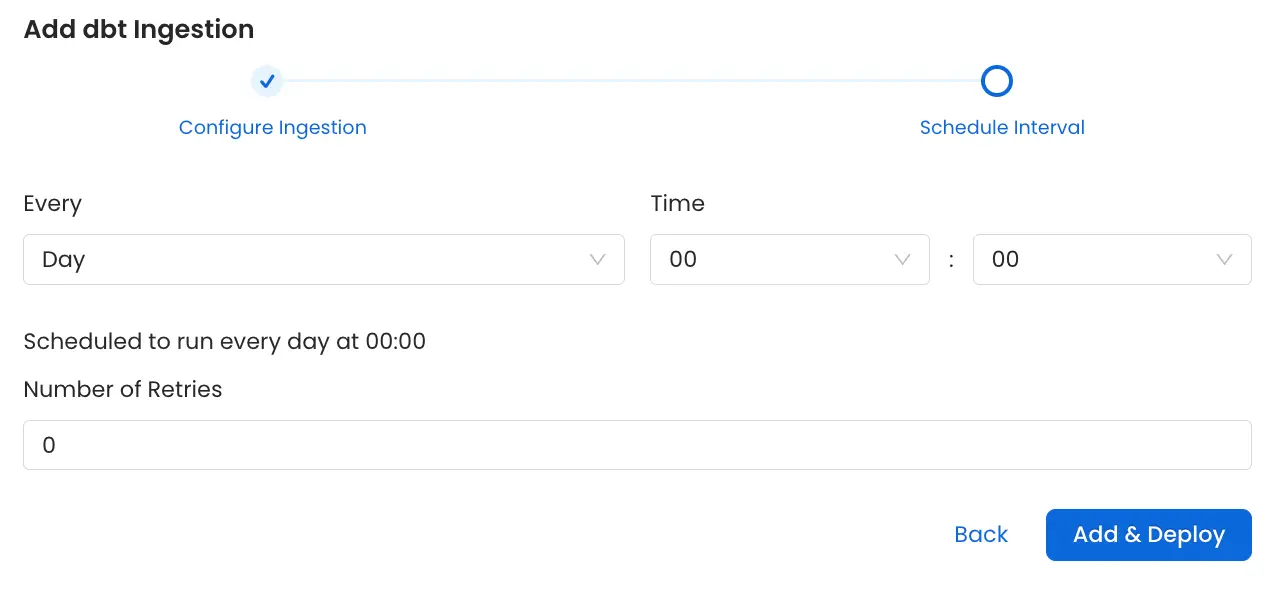Pick a new minute in the second time field

pyautogui.click(x=1112, y=259)
